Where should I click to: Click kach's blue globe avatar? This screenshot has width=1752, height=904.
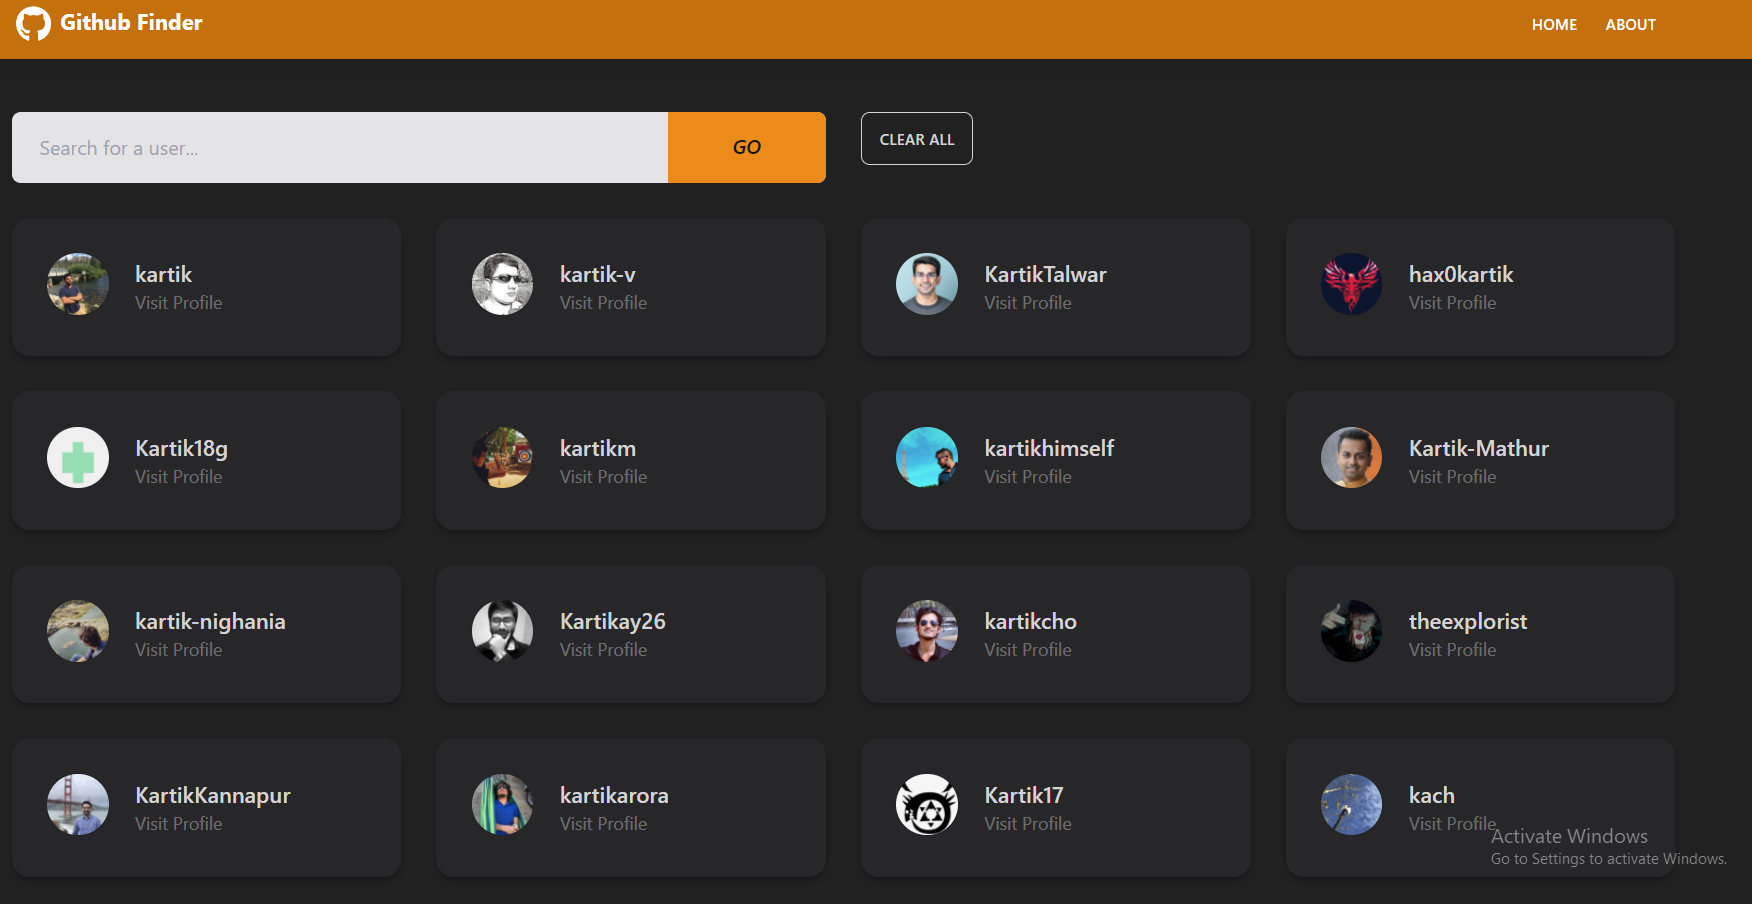(x=1351, y=804)
